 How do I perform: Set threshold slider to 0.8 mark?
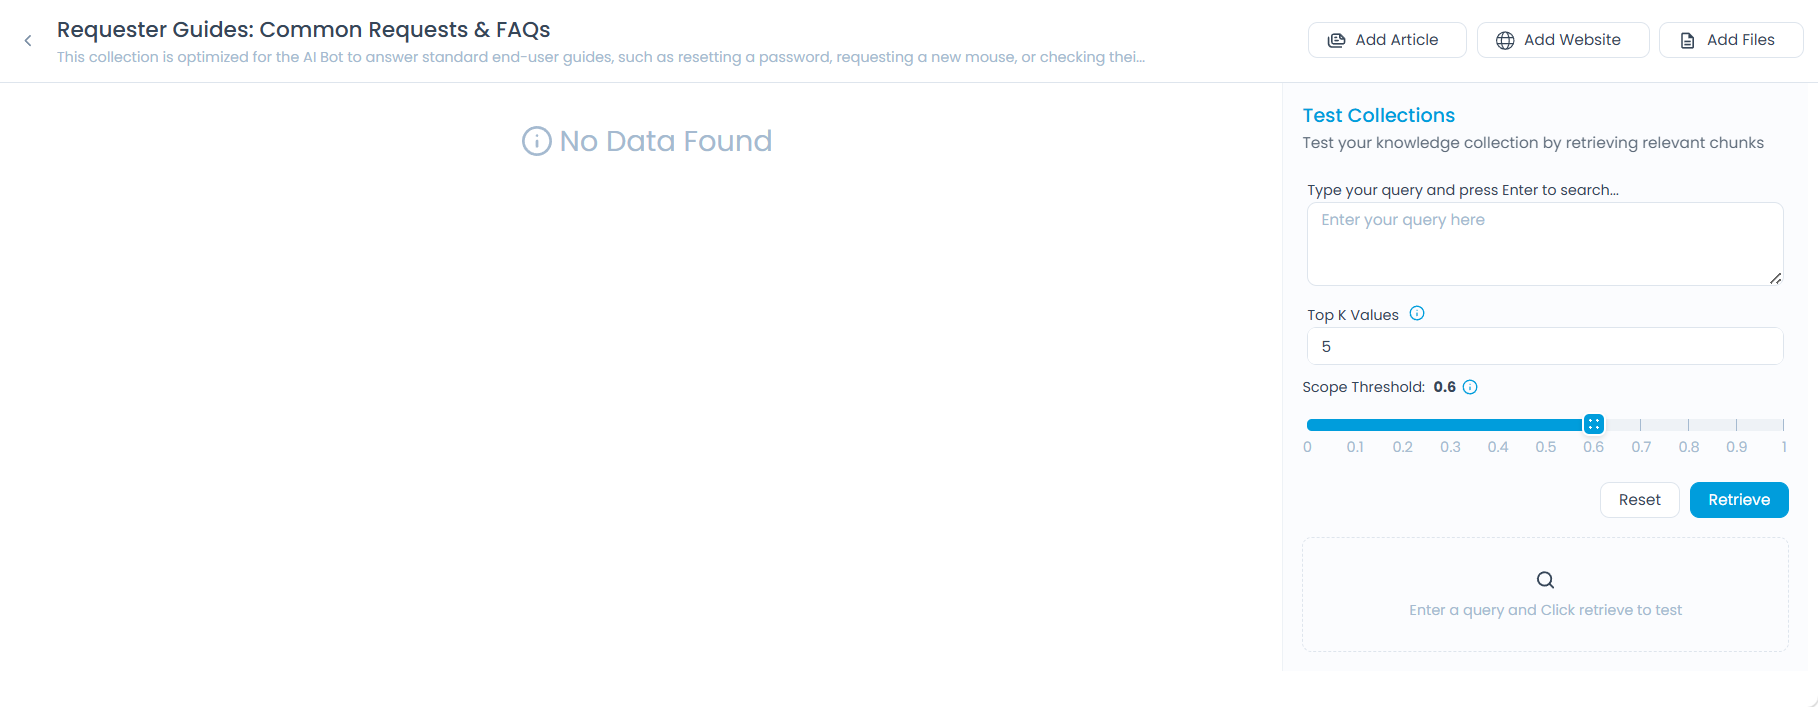pos(1689,425)
